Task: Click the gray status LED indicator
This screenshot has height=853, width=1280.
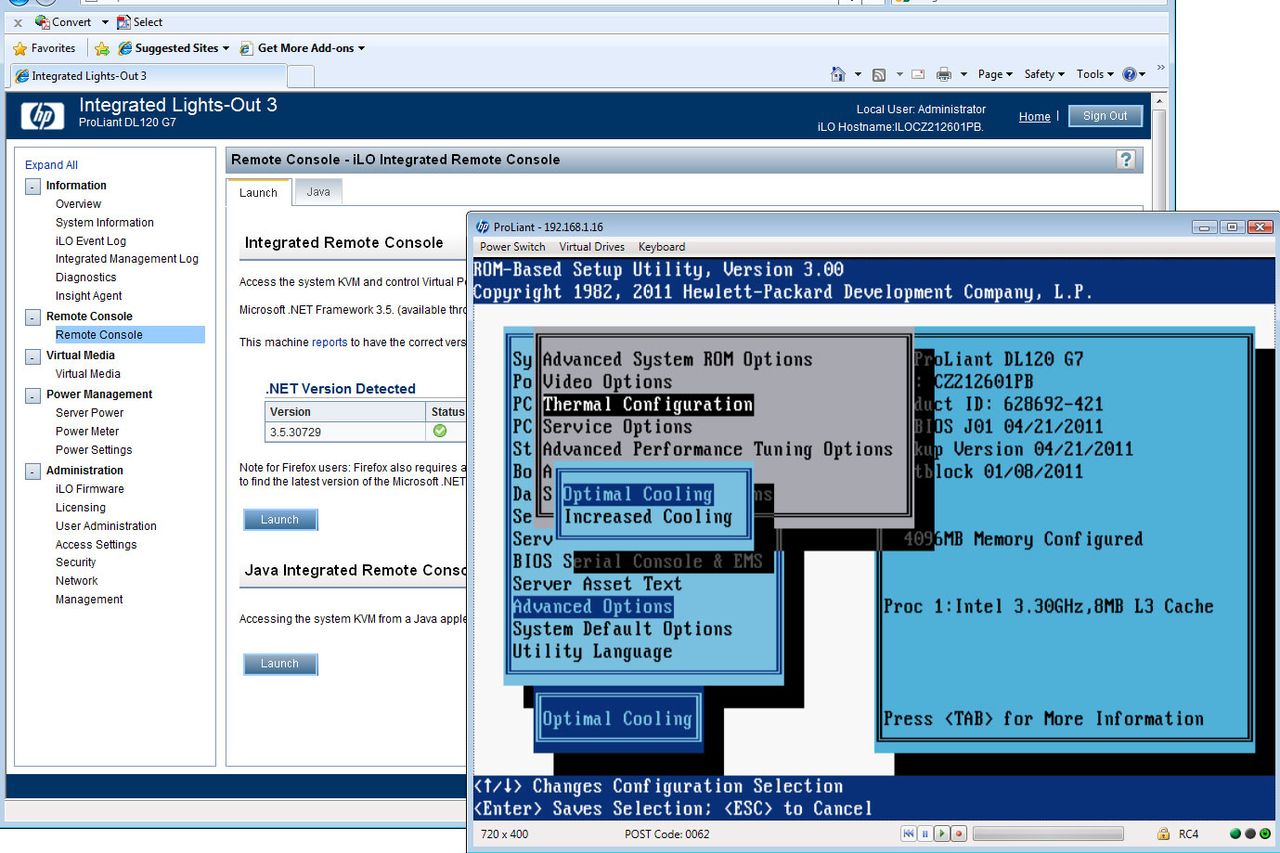Action: pyautogui.click(x=1249, y=833)
